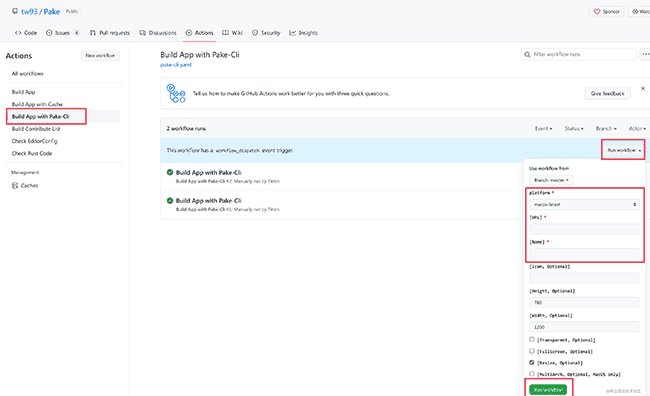The width and height of the screenshot is (650, 396).
Task: Click the workflow diagram icon in feedback banner
Action: click(176, 93)
